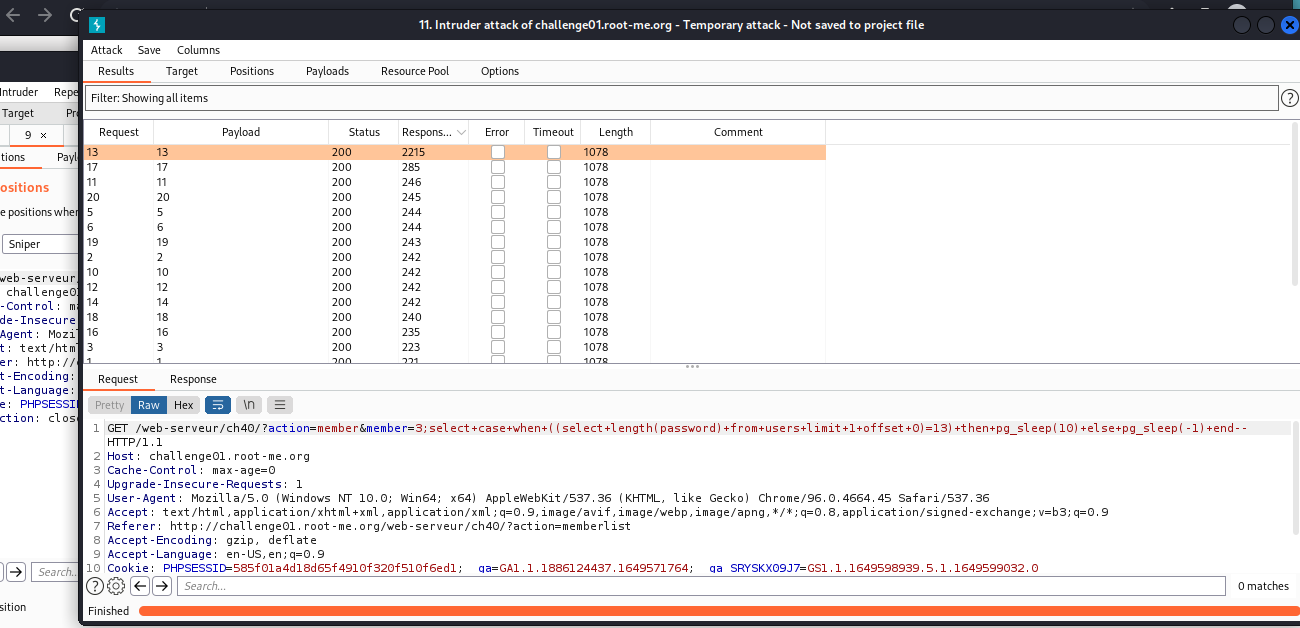Open Intruder tab in background Burp window
This screenshot has width=1300, height=628.
click(19, 92)
